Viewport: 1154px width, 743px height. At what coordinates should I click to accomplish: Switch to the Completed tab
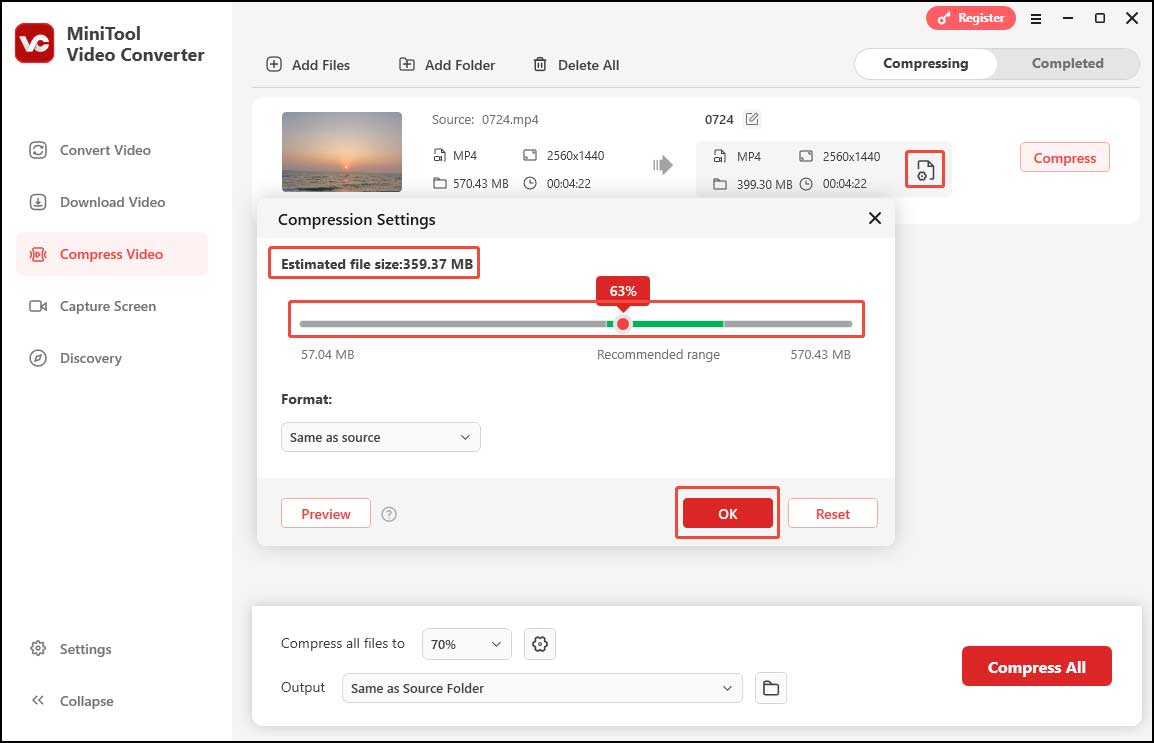1067,63
